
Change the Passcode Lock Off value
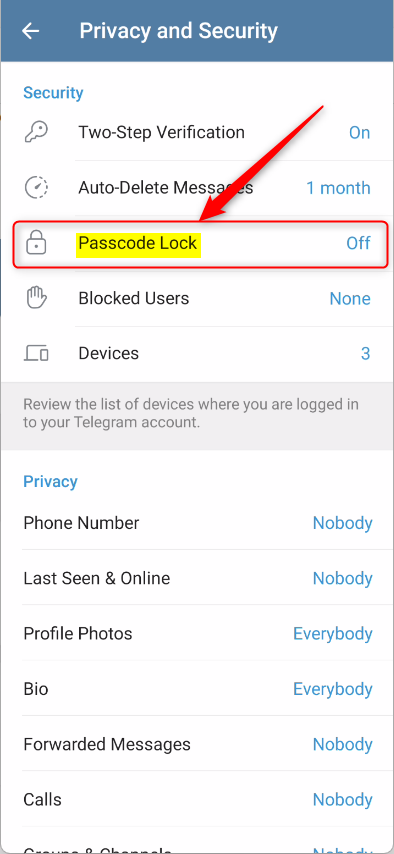pos(359,243)
